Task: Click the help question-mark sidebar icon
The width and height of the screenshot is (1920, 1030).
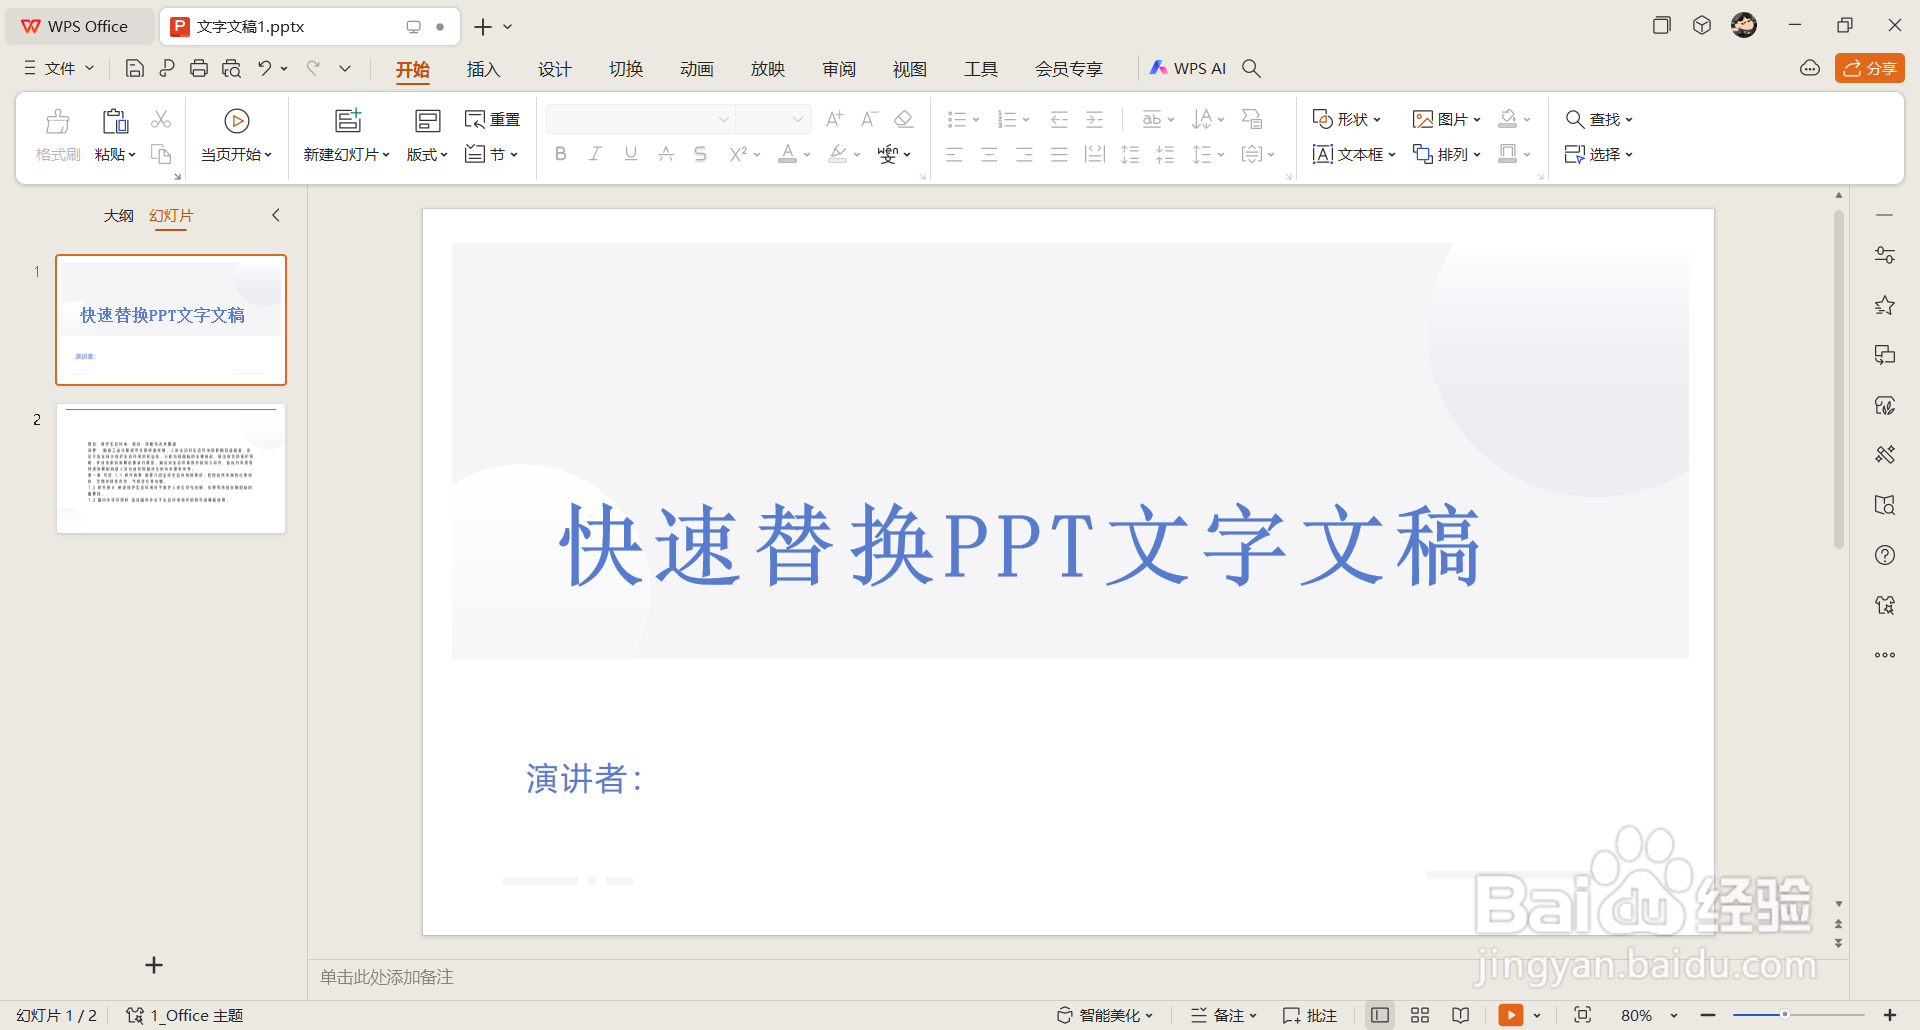Action: tap(1885, 555)
